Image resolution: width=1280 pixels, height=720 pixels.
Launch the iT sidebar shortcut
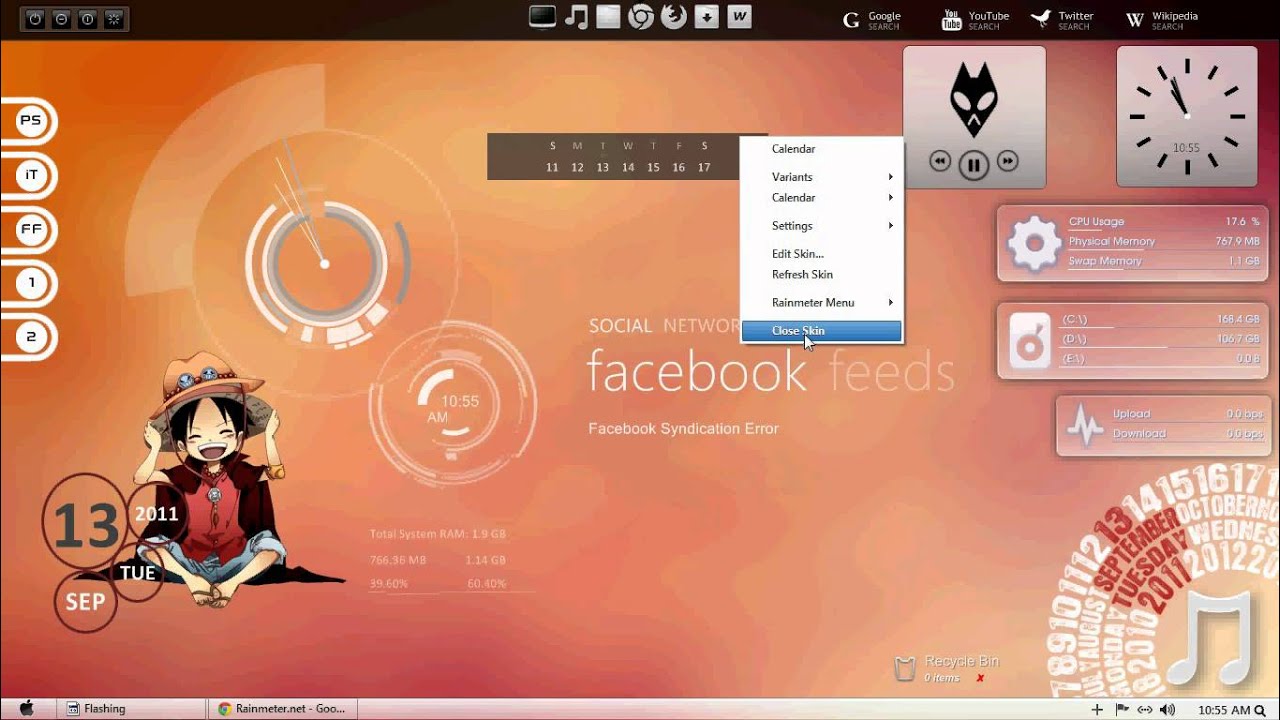(31, 175)
